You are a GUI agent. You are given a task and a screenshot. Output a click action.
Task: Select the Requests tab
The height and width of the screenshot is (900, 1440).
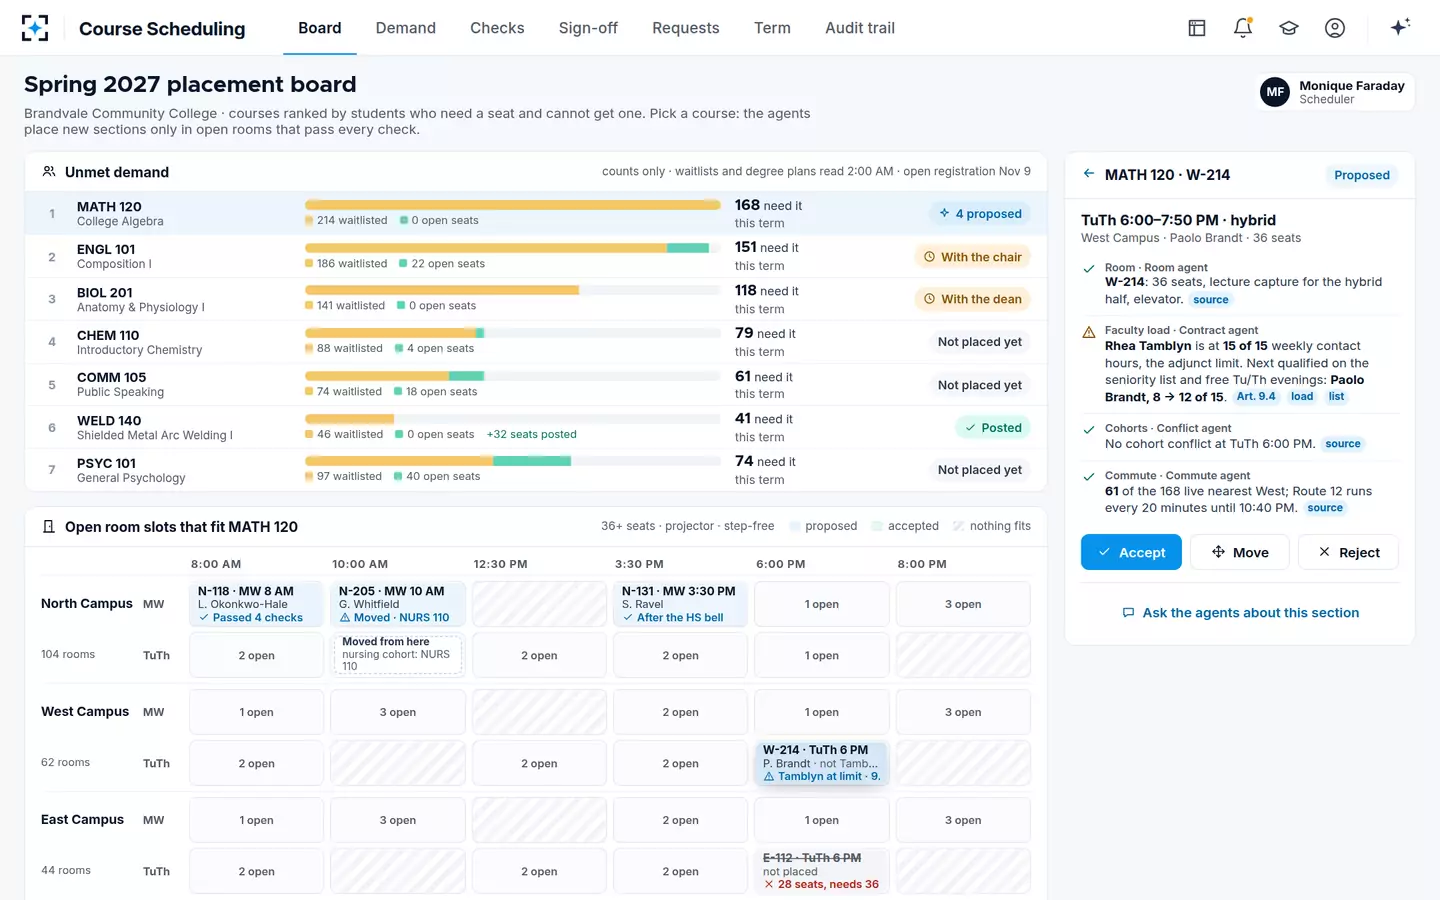click(x=685, y=28)
